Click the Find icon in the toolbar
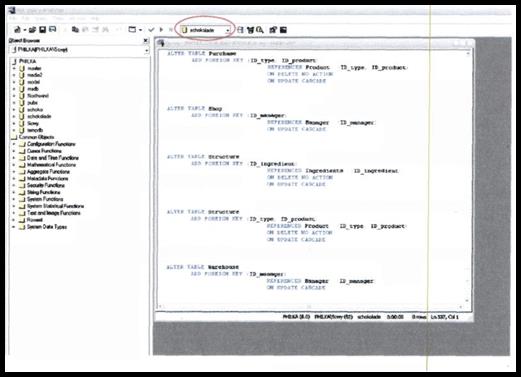Screen dimensions: 521x377 [x=105, y=30]
